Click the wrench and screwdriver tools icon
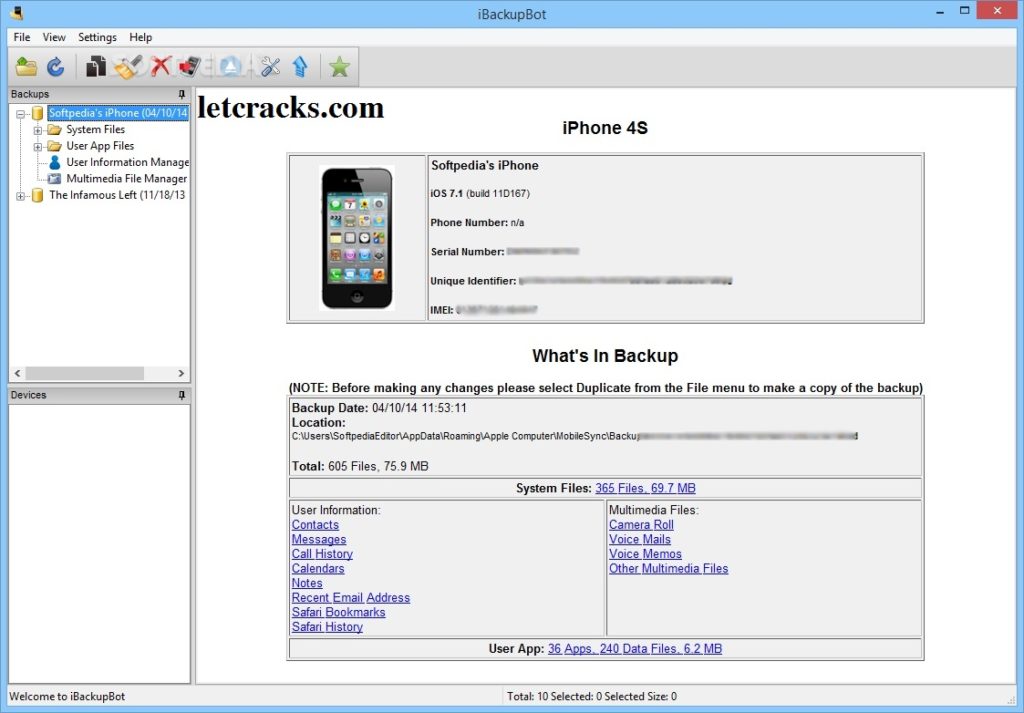Viewport: 1024px width, 713px height. tap(270, 67)
